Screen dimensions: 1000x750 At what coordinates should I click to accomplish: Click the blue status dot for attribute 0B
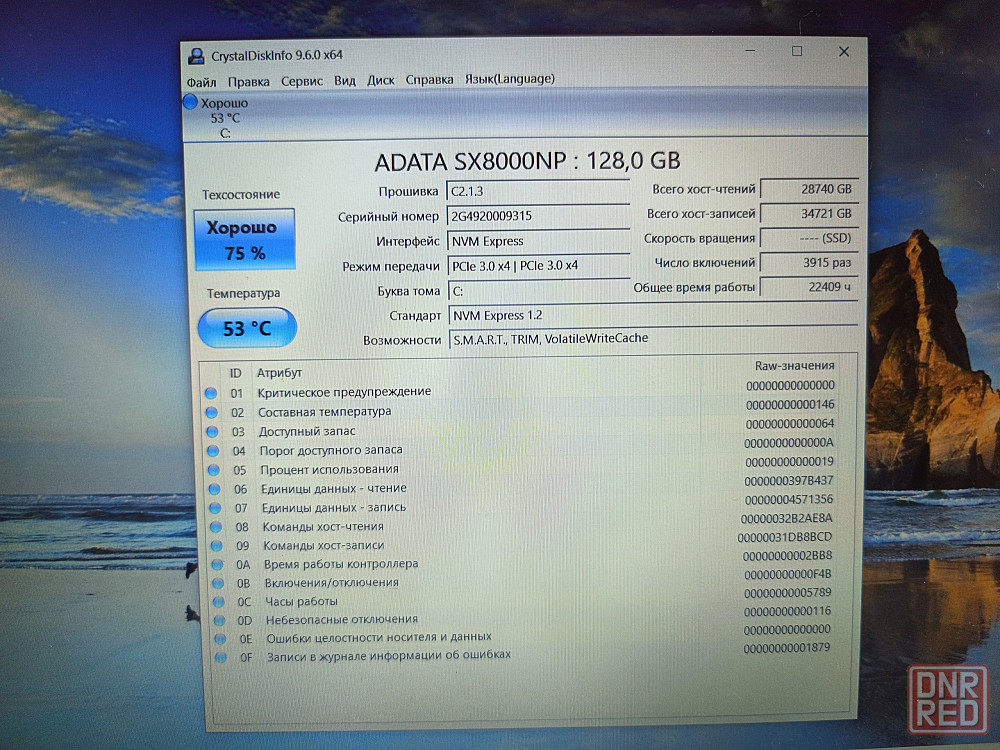point(217,583)
